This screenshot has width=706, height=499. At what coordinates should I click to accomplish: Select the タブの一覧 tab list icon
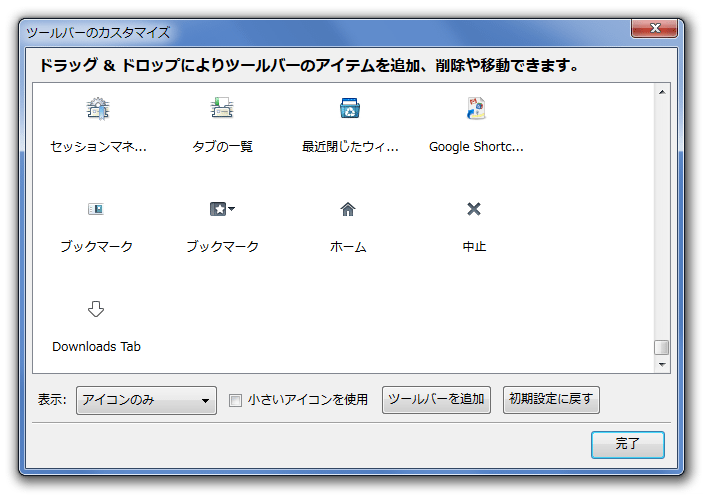(222, 108)
